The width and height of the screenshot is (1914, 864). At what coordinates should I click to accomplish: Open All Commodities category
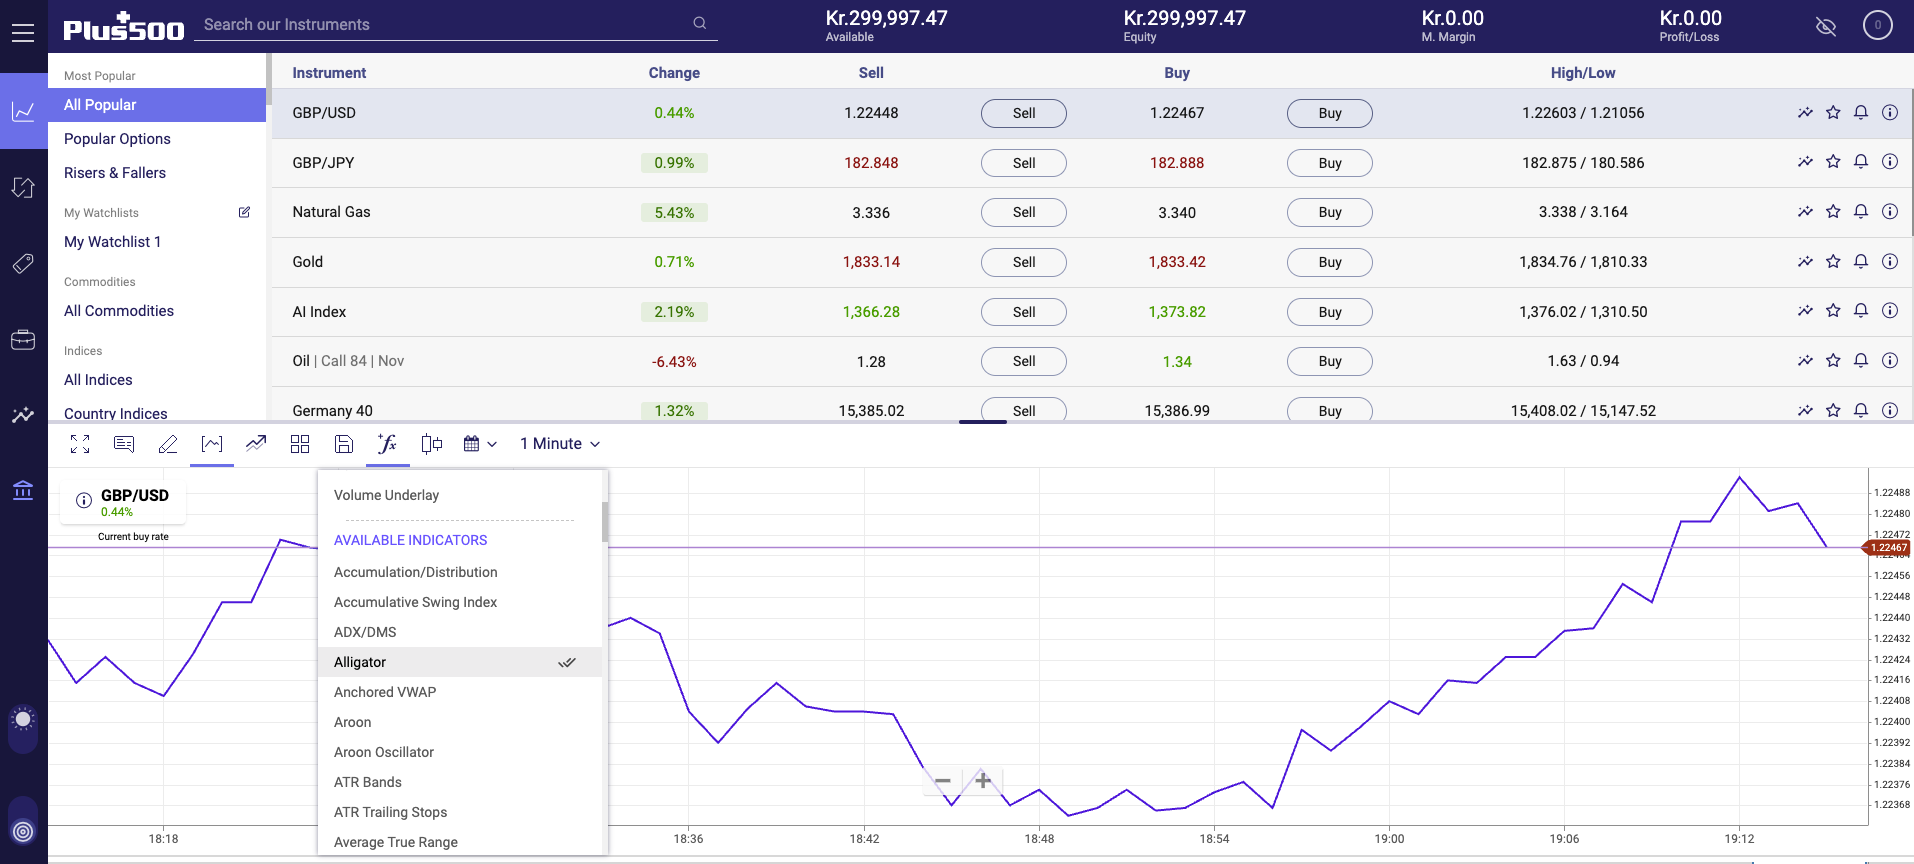pyautogui.click(x=119, y=311)
